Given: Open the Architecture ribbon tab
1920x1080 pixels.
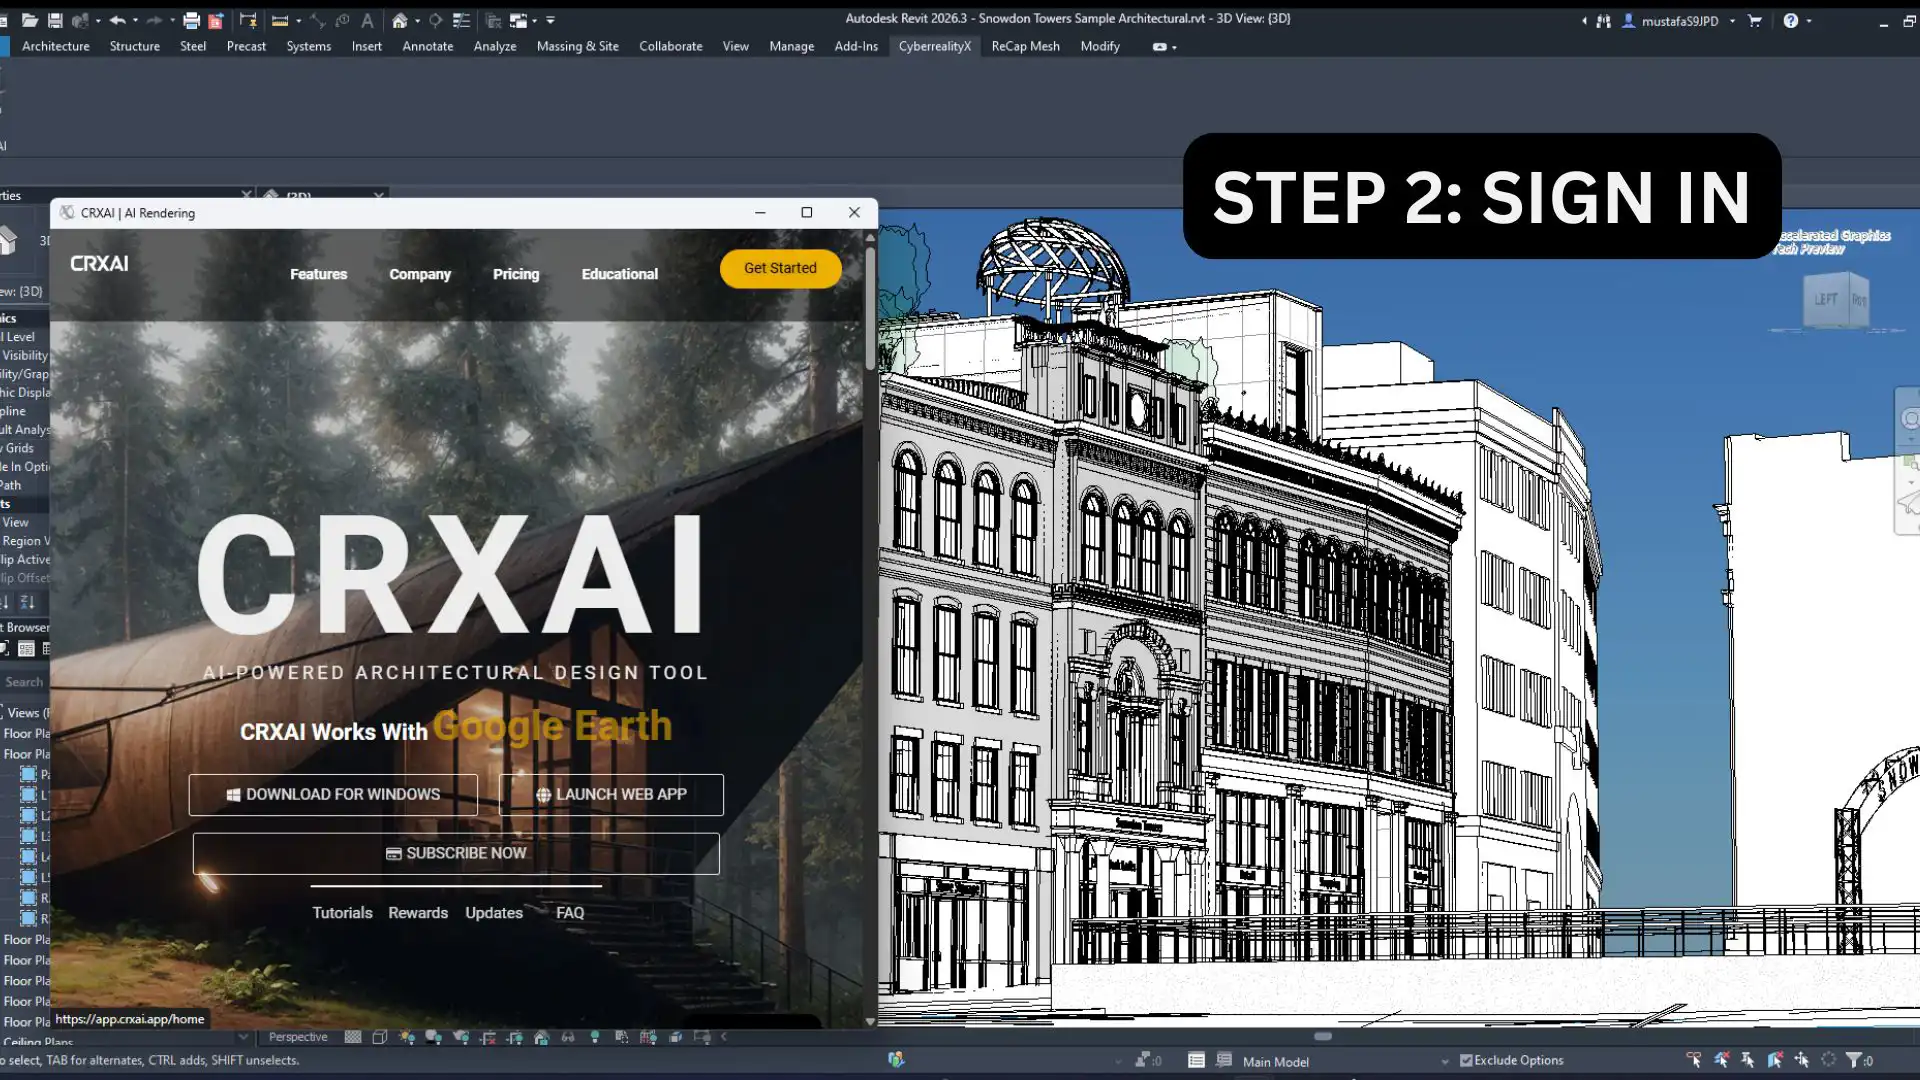Looking at the screenshot, I should tap(55, 46).
